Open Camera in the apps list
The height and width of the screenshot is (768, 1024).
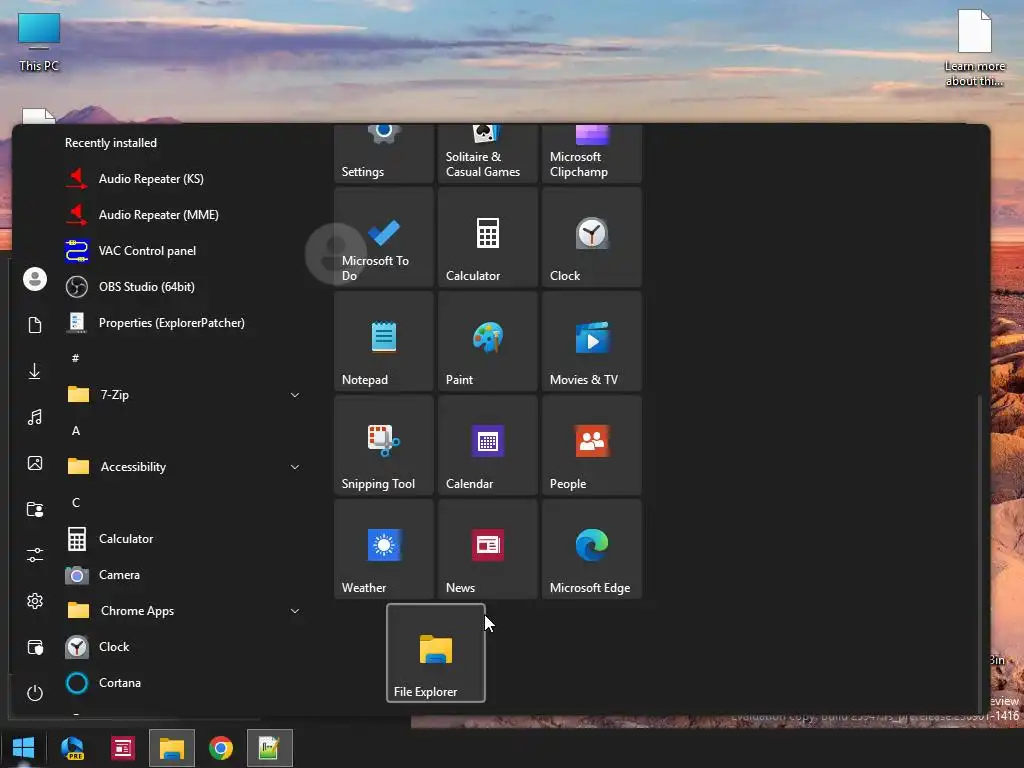[x=184, y=574]
